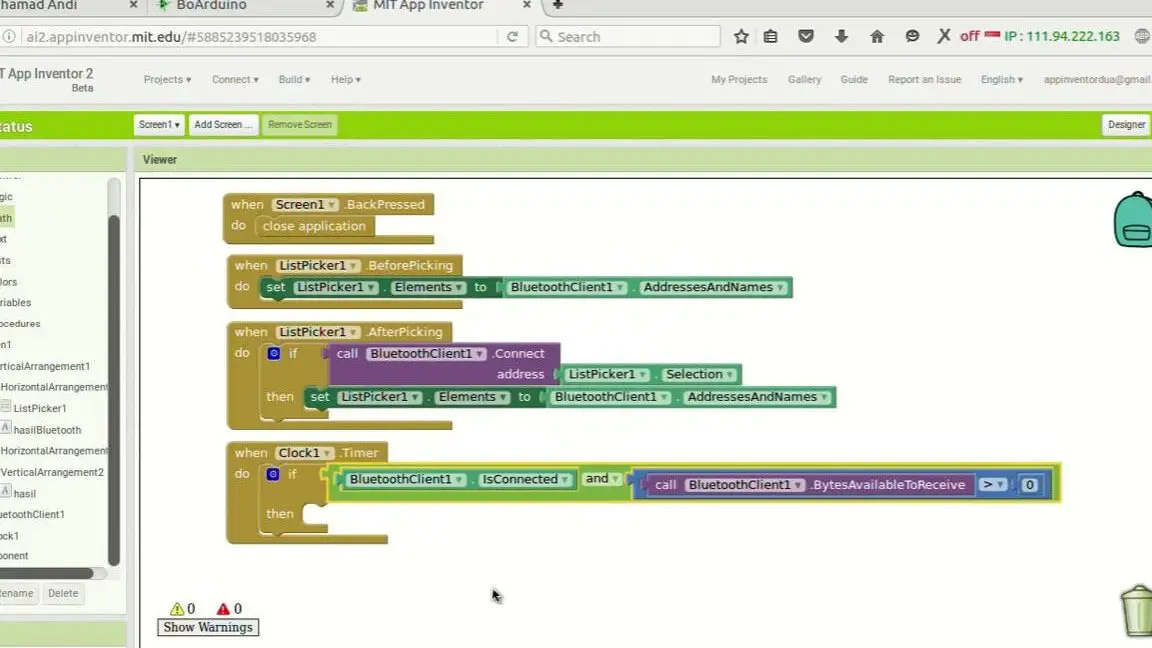Screen dimensions: 1152x648
Task: Click the Add Screen button
Action: pos(223,125)
